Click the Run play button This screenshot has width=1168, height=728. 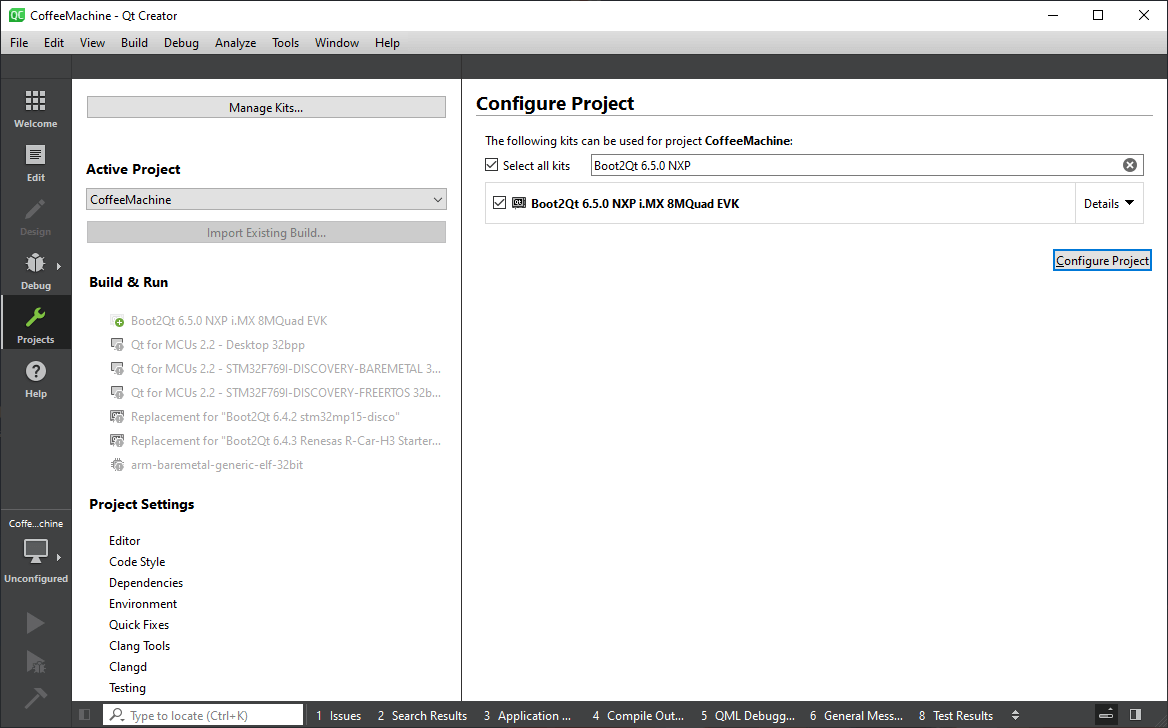tap(35, 623)
